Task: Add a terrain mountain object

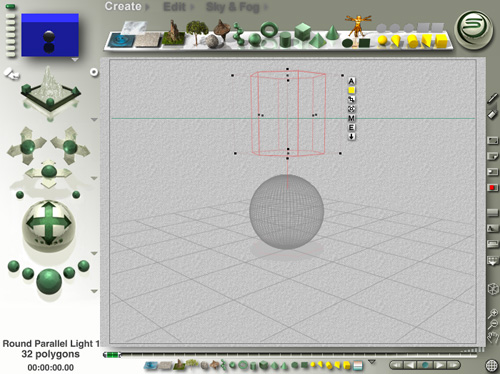Action: 173,33
